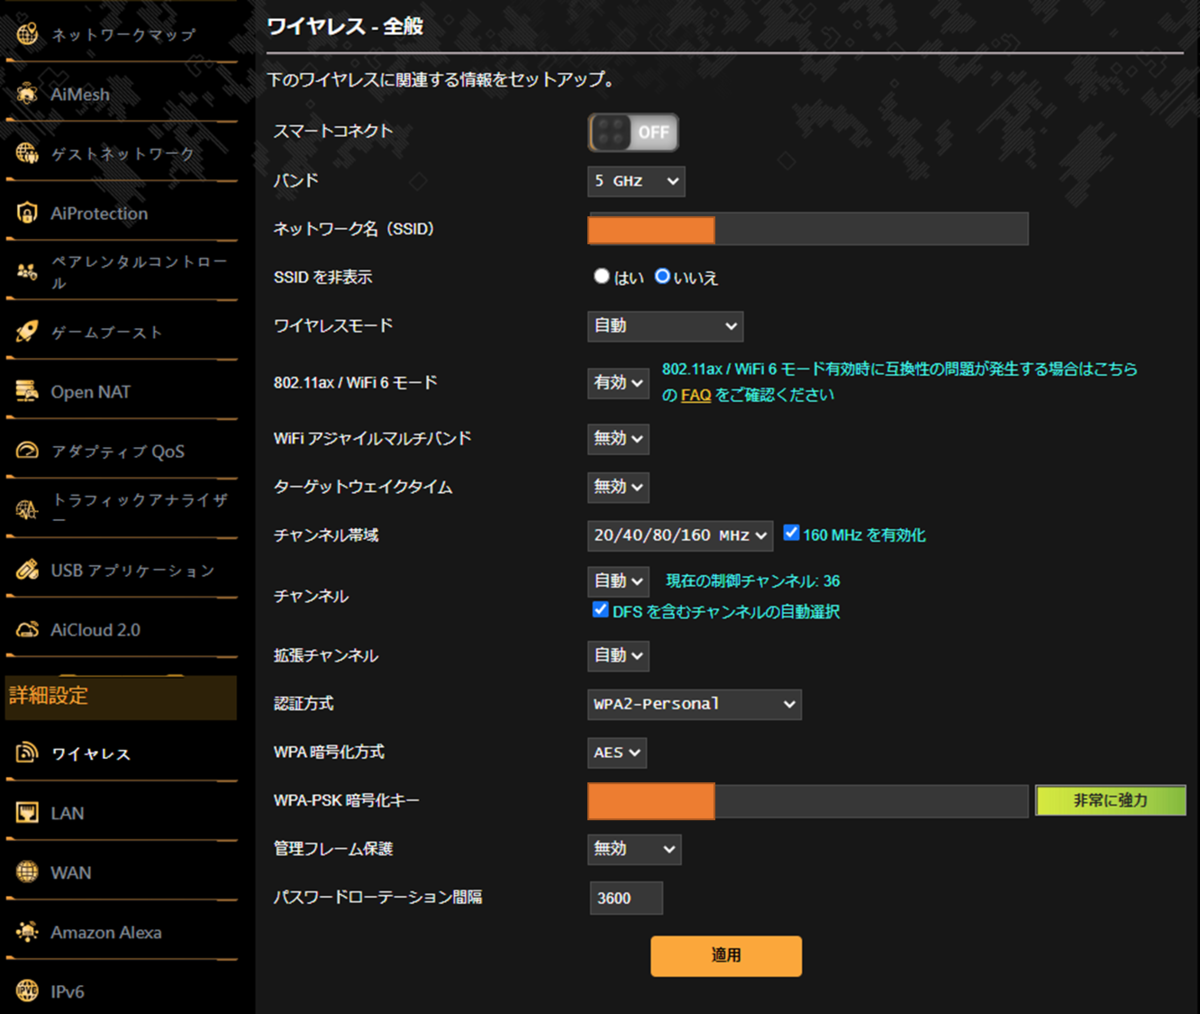Click the USB application icon

click(x=27, y=570)
